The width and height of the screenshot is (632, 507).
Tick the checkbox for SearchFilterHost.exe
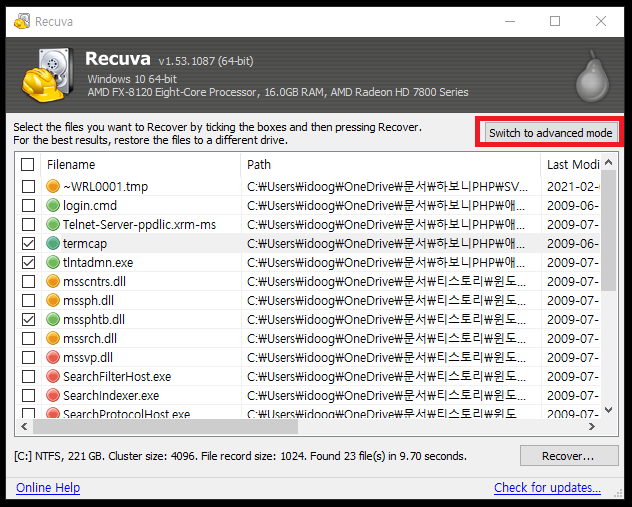(x=28, y=376)
